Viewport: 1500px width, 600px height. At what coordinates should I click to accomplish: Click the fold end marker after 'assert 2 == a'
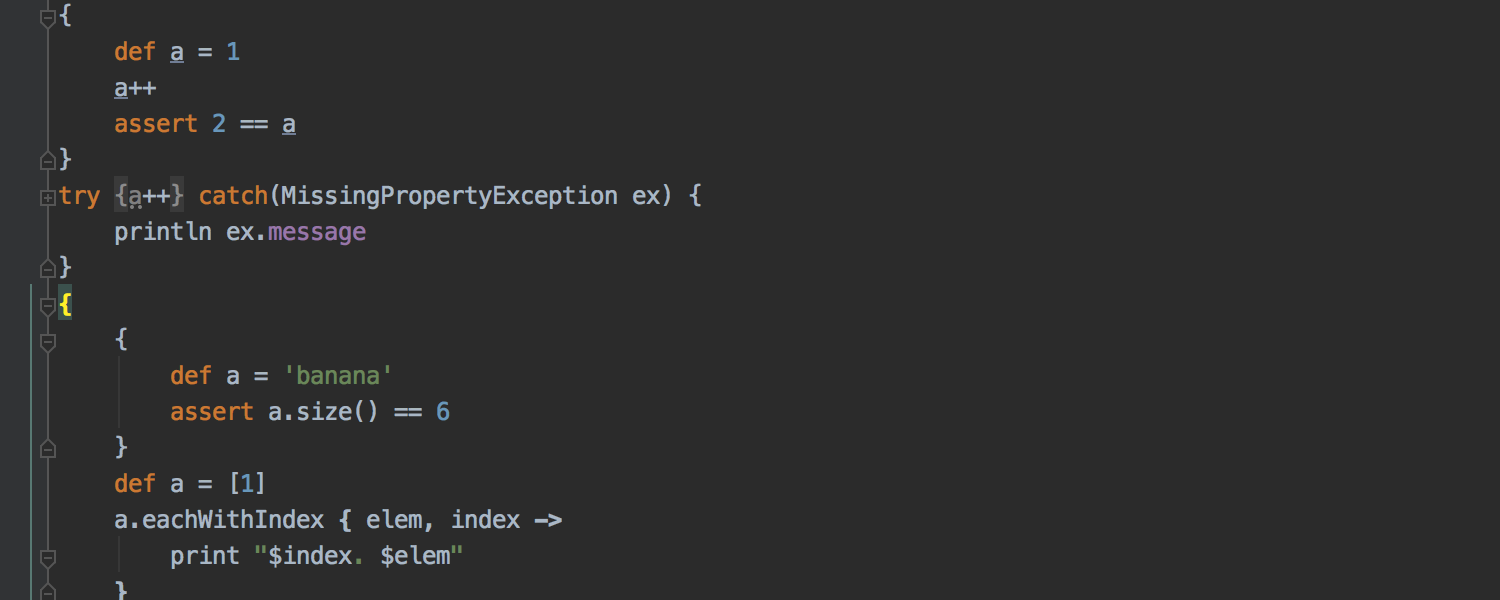[x=47, y=160]
